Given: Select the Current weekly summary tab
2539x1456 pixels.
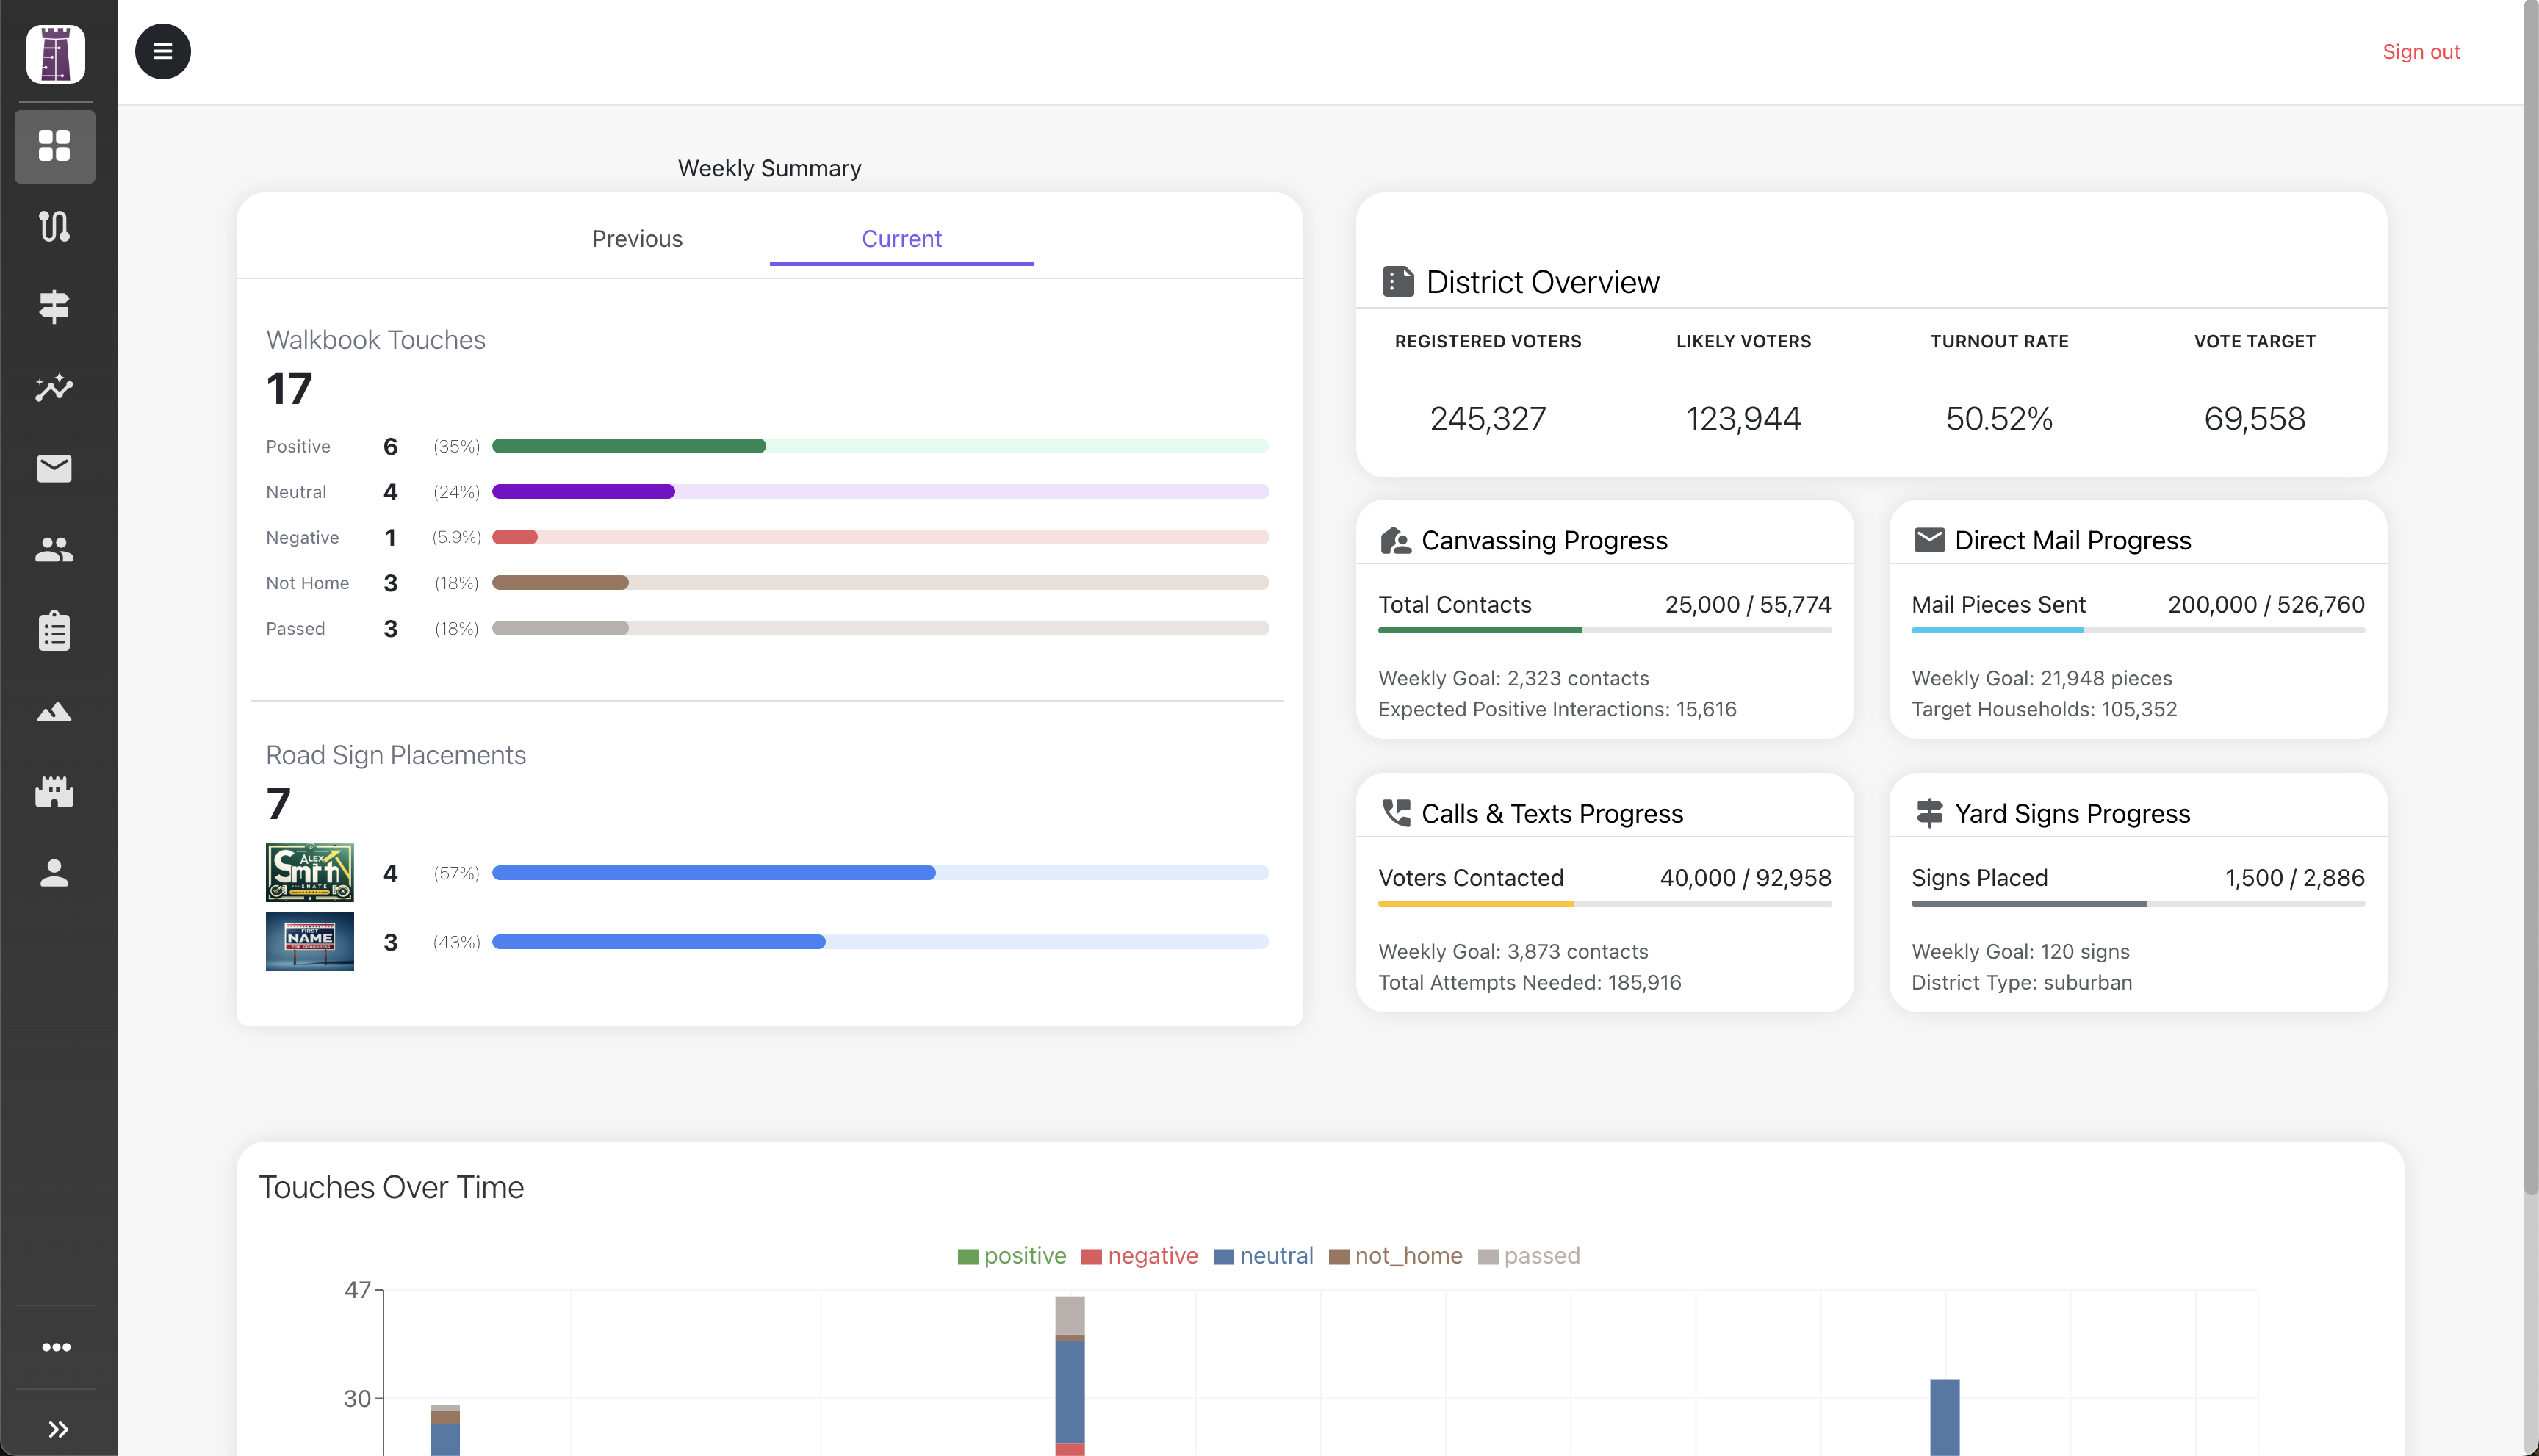Looking at the screenshot, I should [x=901, y=238].
